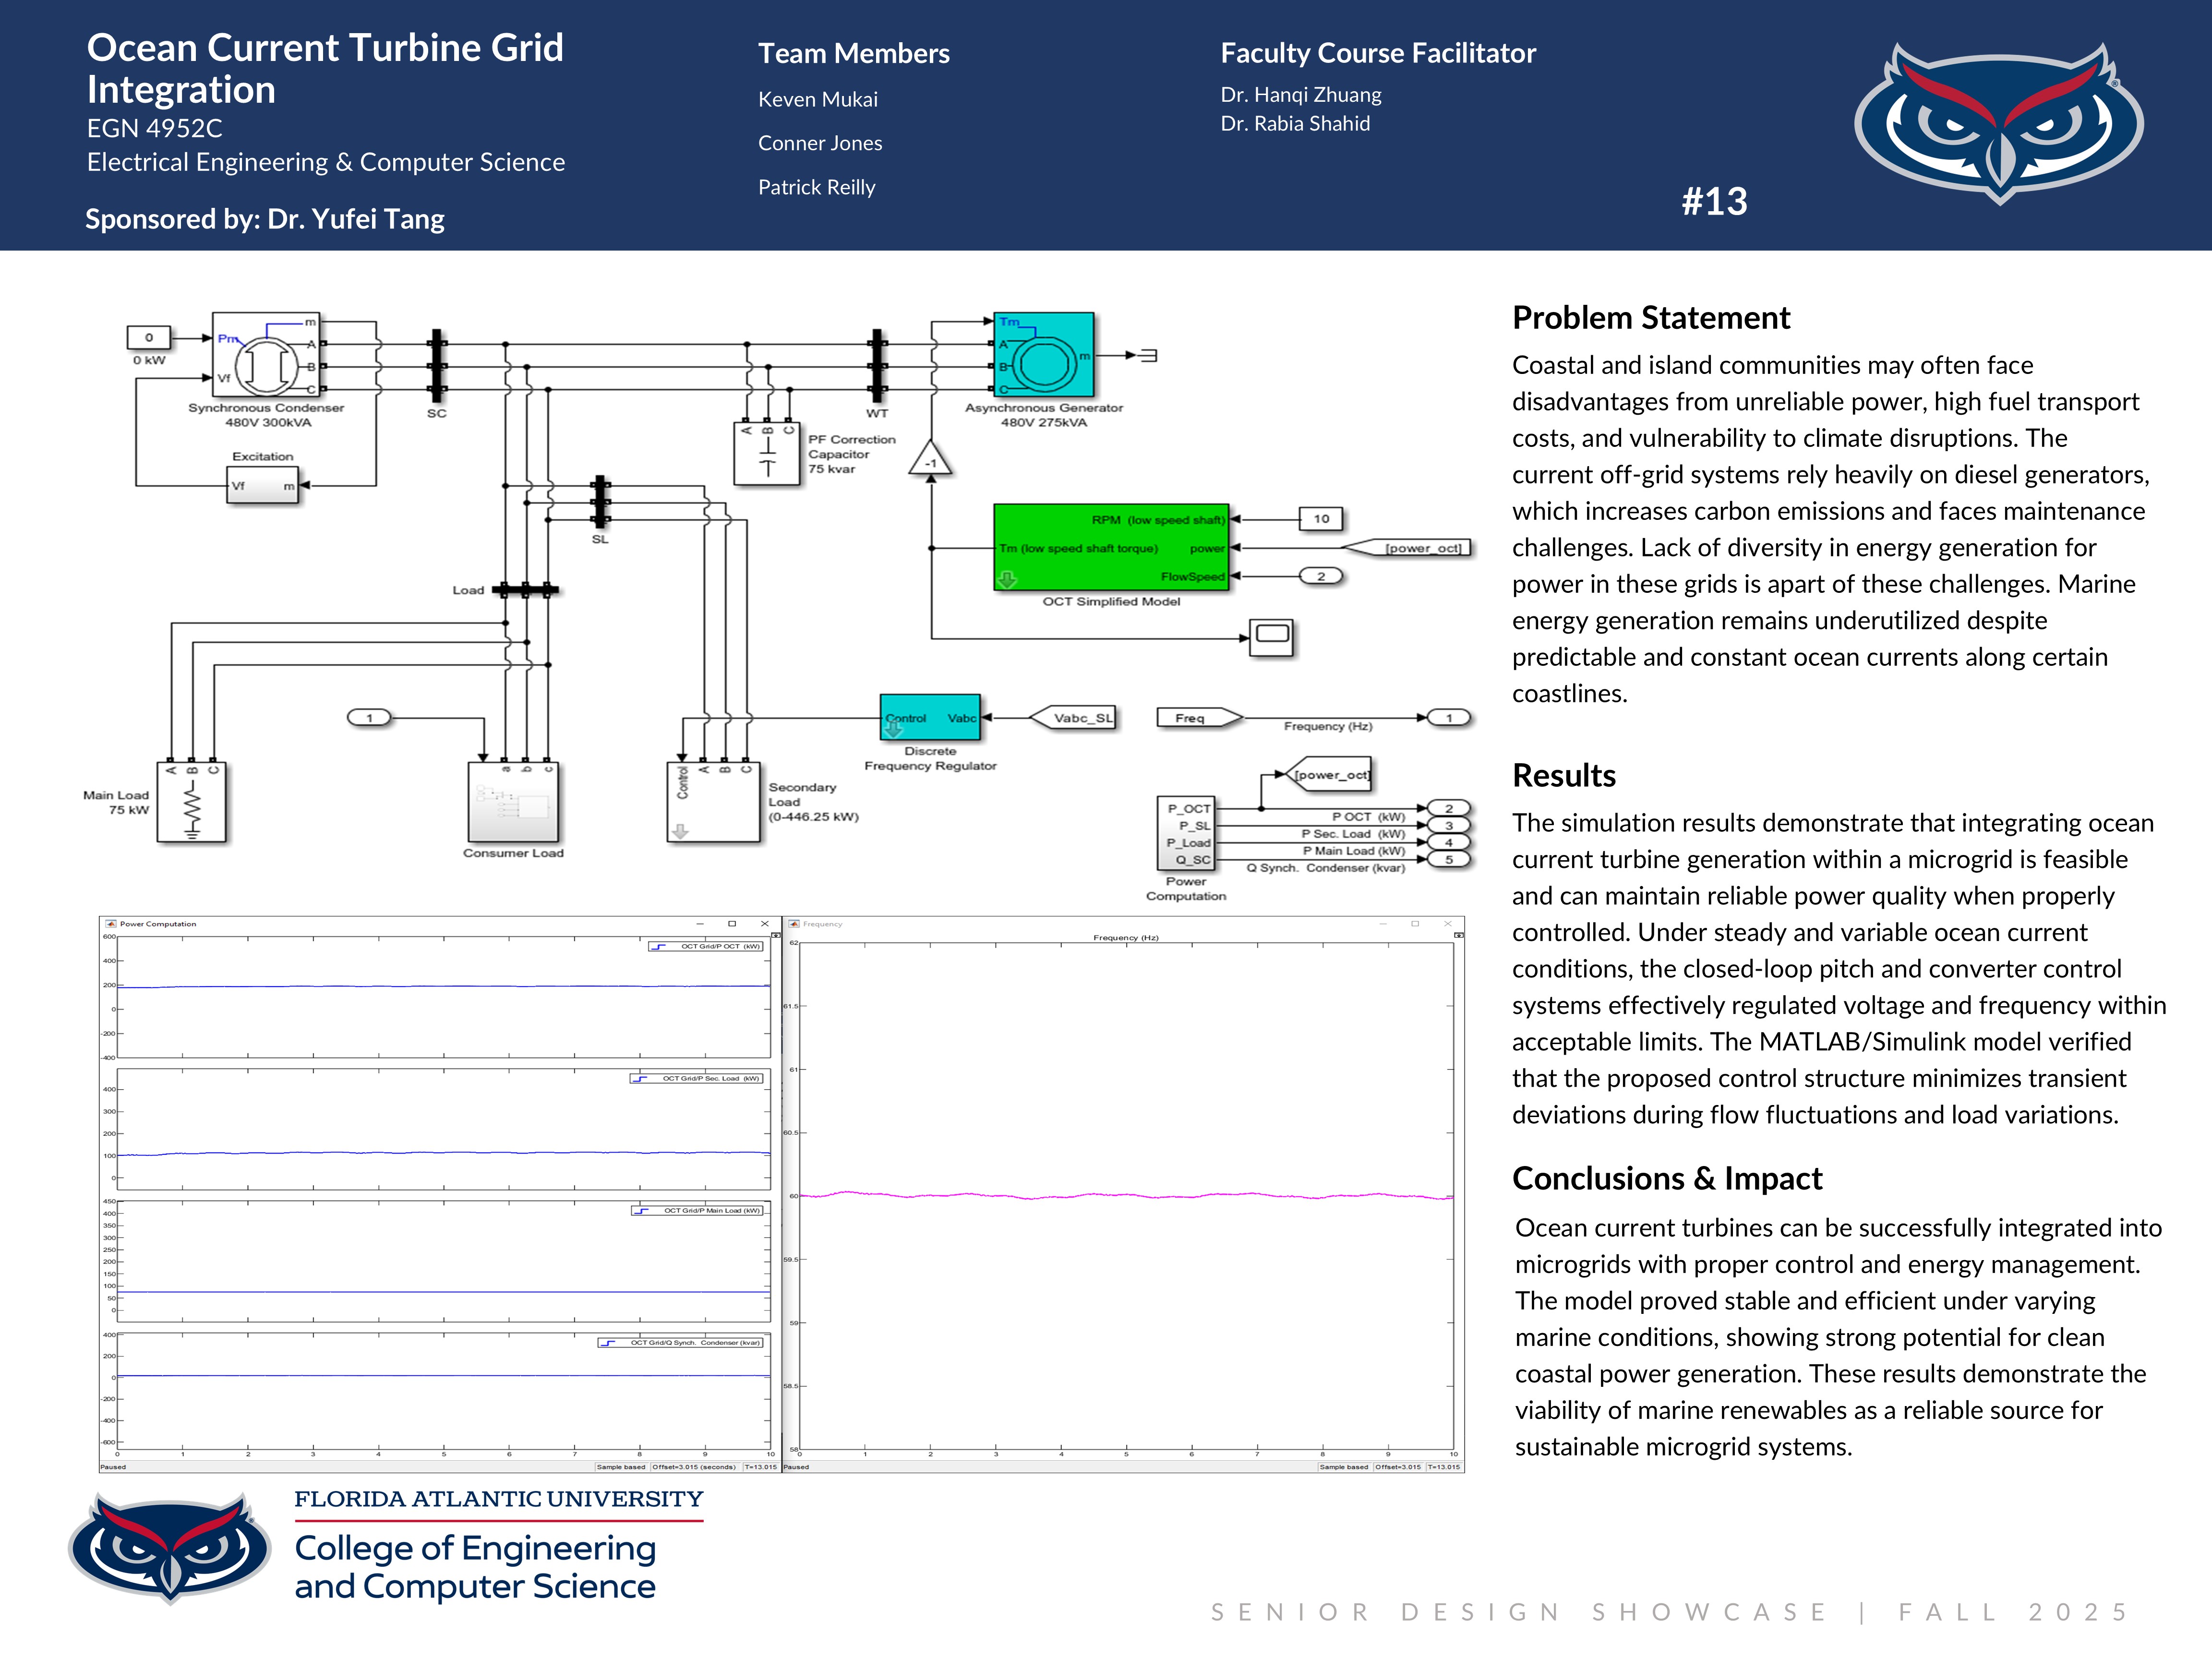Click the Power Computation subsystem block
2212x1659 pixels.
coord(1186,834)
